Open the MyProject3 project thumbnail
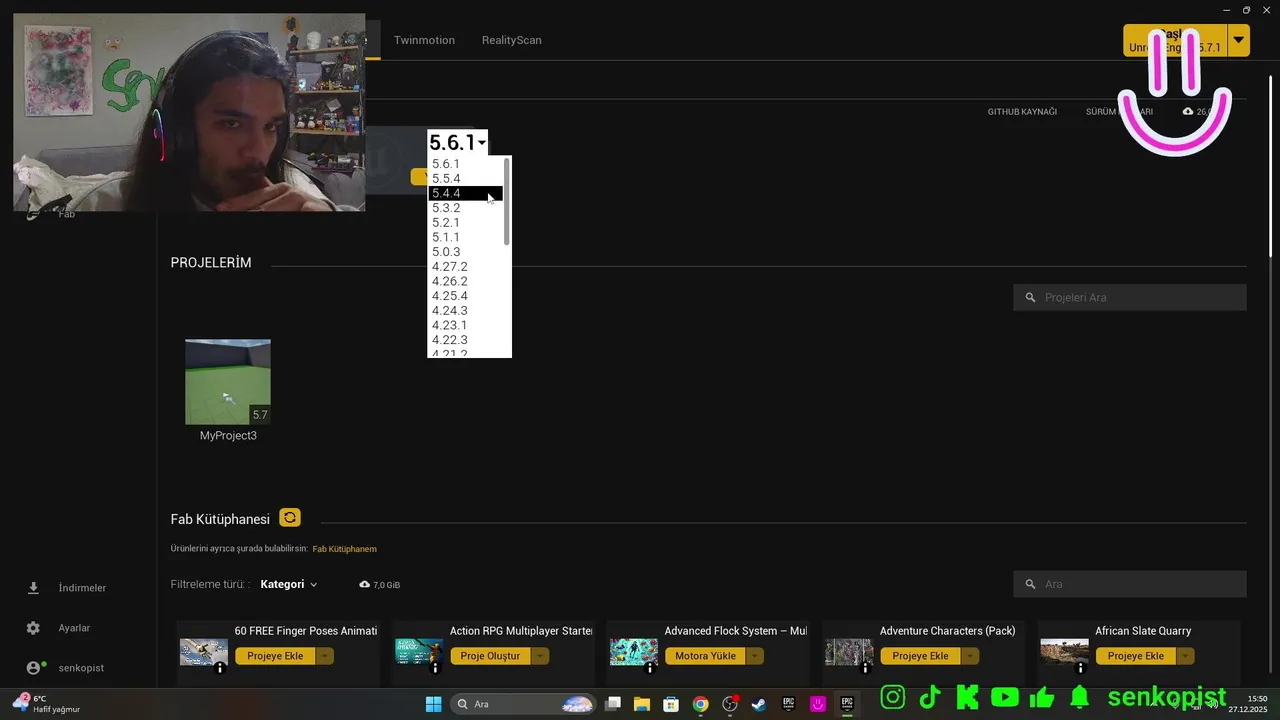Viewport: 1280px width, 720px height. (x=228, y=382)
